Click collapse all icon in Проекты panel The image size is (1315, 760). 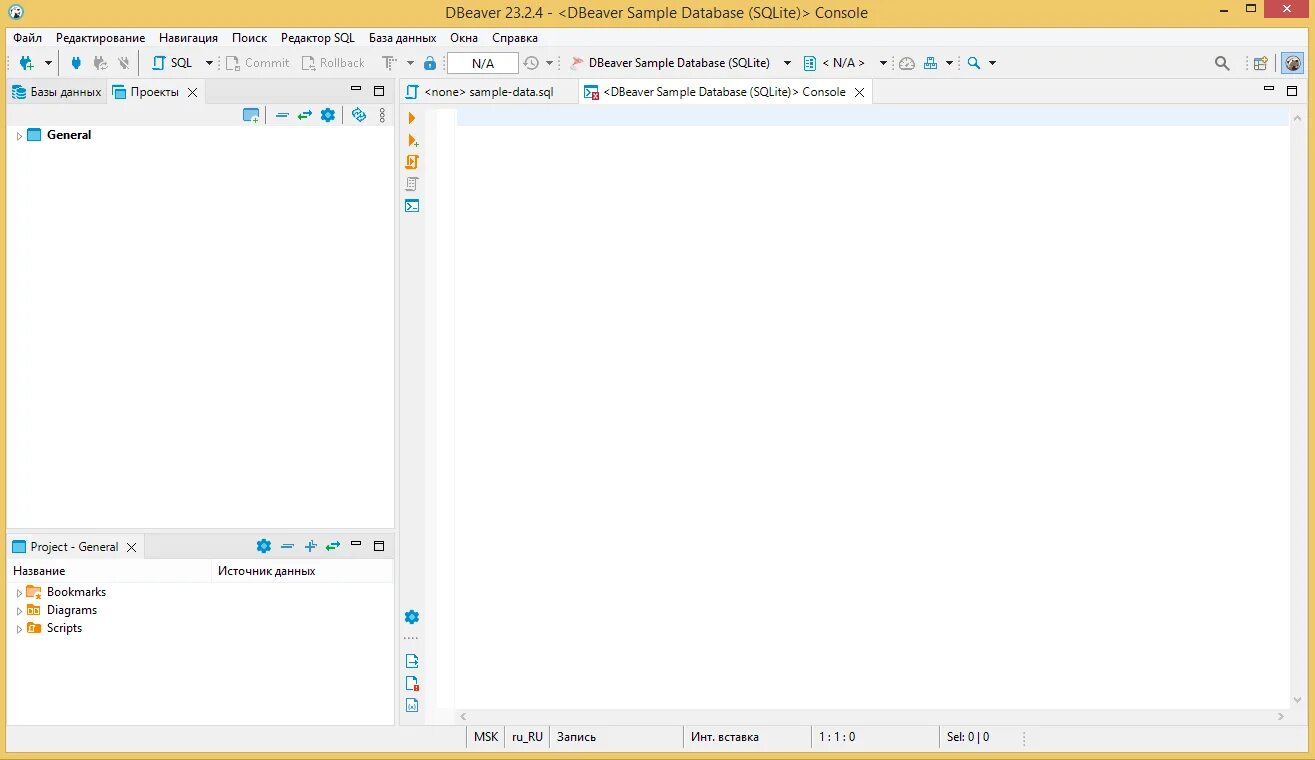(282, 115)
